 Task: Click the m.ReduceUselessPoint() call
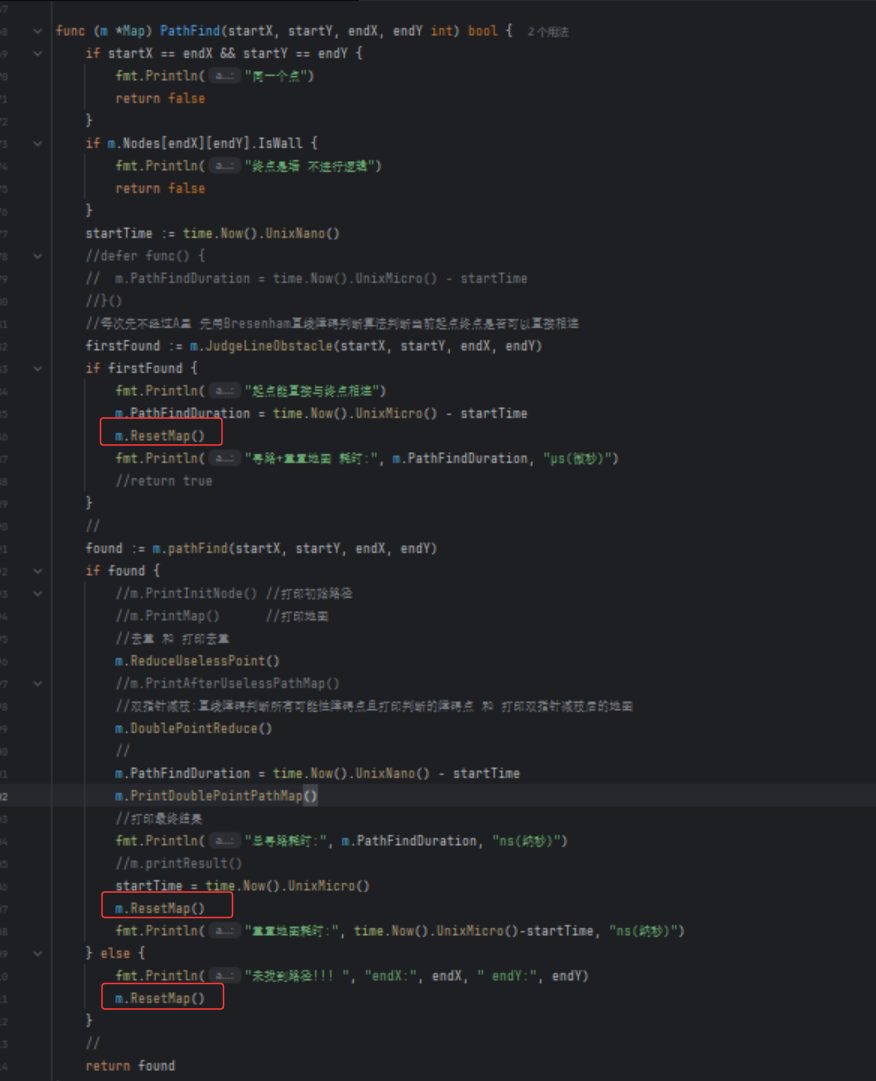click(197, 660)
